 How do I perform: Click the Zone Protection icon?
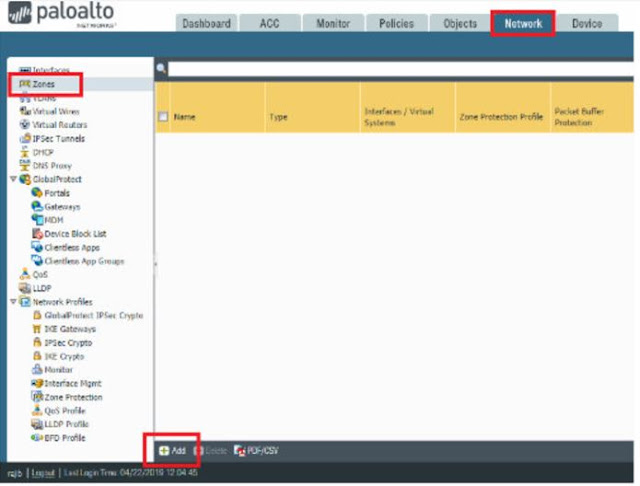coord(37,397)
